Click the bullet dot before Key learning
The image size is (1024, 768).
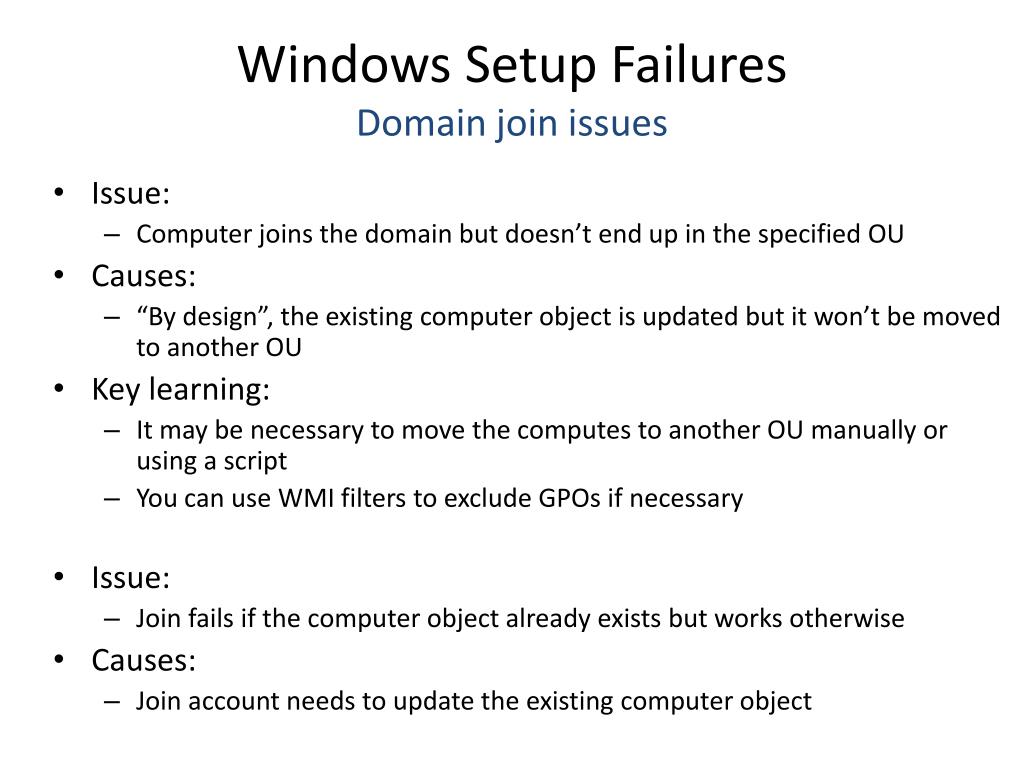tap(59, 389)
